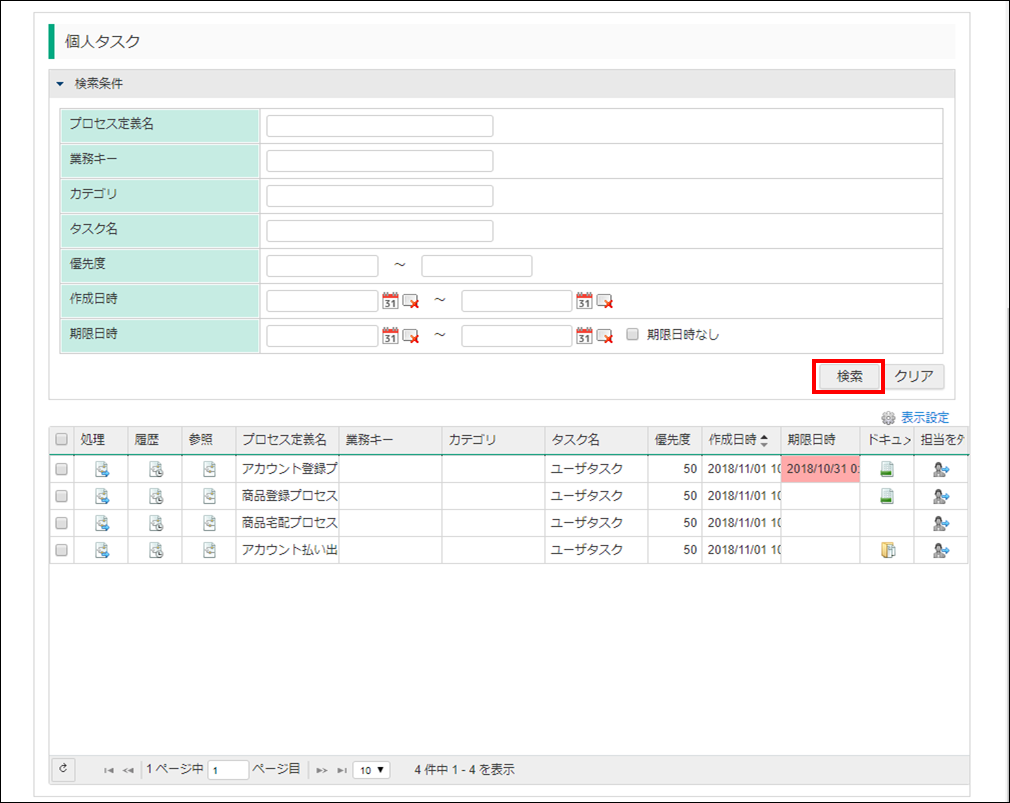Open document icon in アカウント登録 row
This screenshot has height=803, width=1010.
point(886,469)
